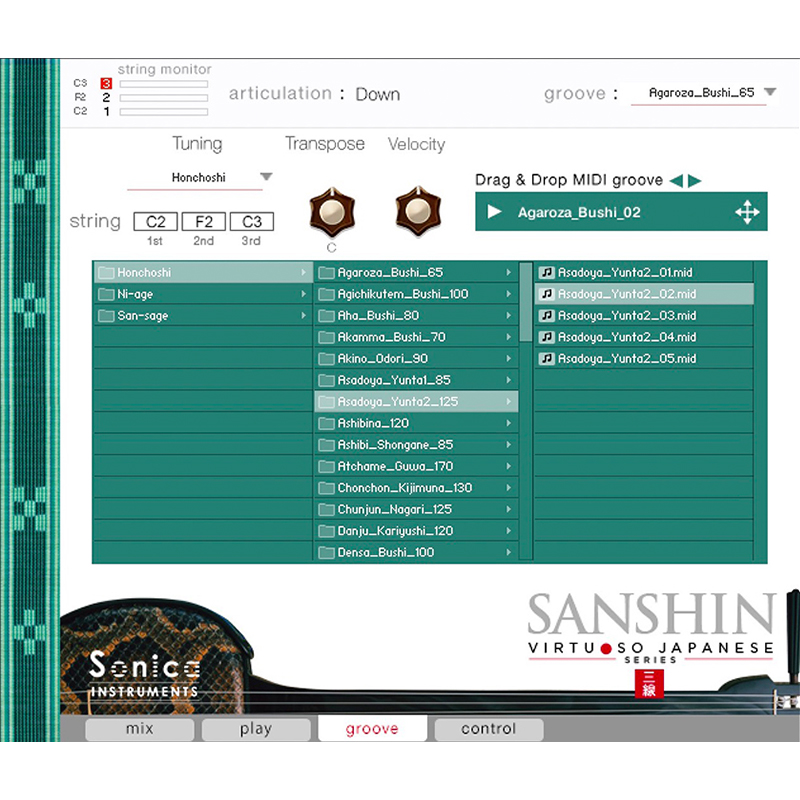
Task: Open the Honchoshi tuning dropdown
Action: click(199, 178)
